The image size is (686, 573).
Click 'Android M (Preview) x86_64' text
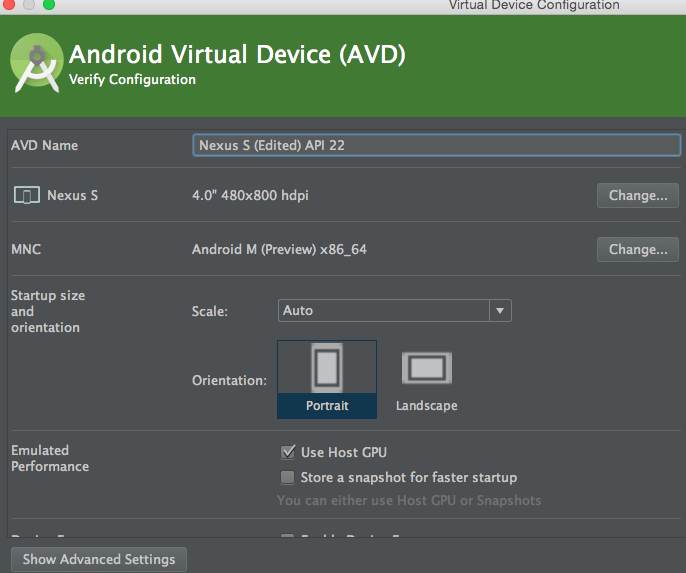(x=279, y=249)
